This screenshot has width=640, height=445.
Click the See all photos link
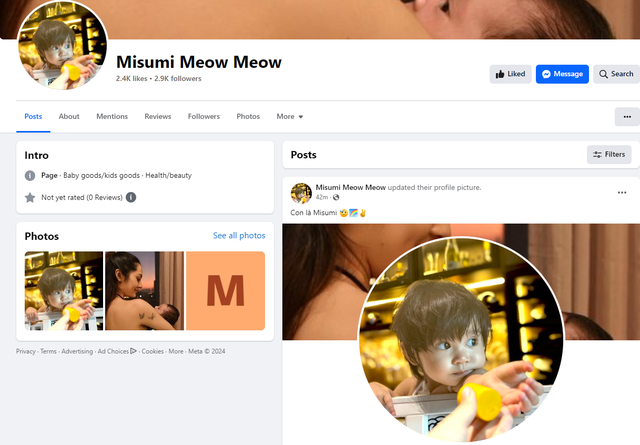(x=239, y=236)
